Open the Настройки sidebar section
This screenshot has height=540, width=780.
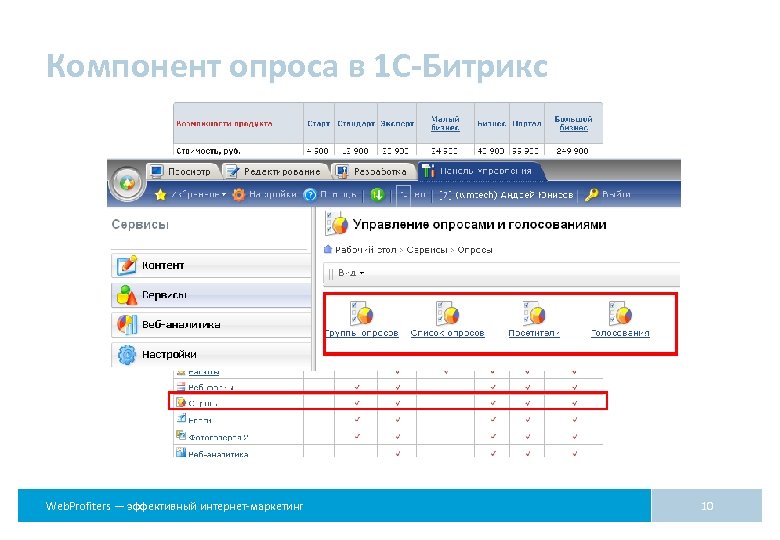pos(211,355)
